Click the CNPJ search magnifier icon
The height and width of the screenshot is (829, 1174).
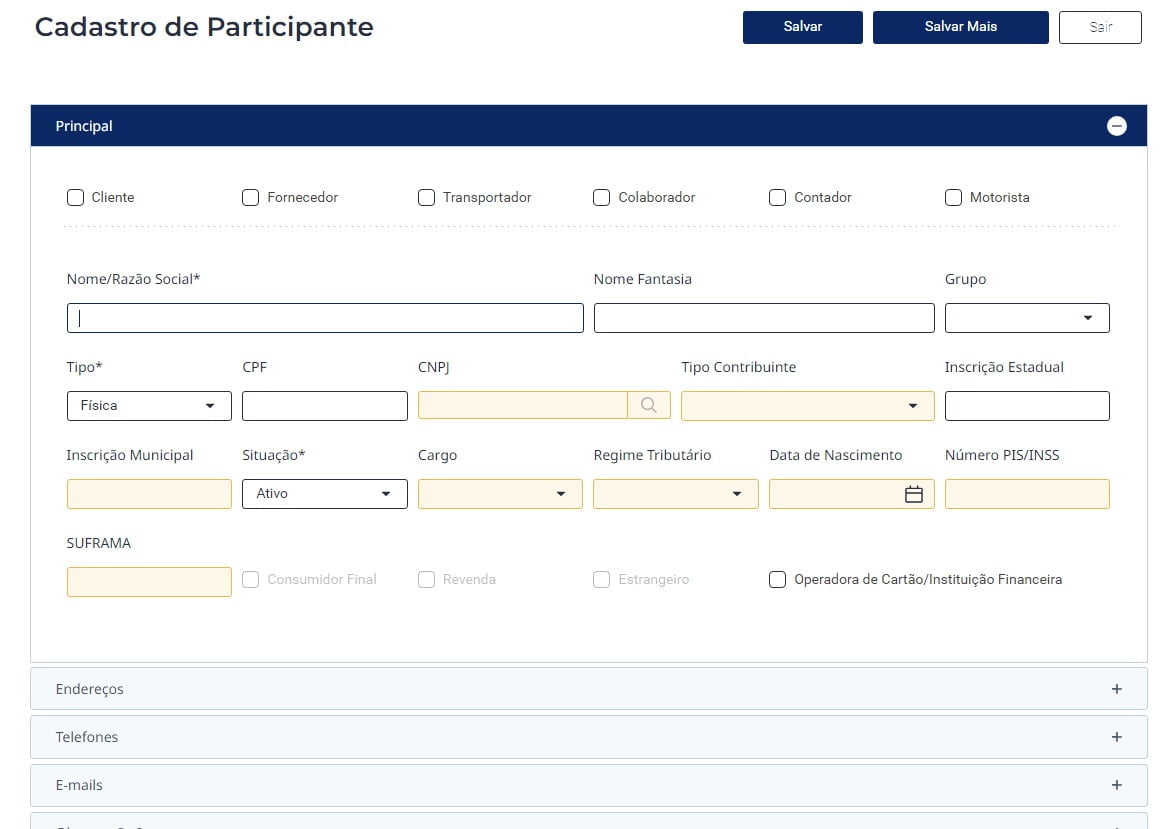(649, 405)
